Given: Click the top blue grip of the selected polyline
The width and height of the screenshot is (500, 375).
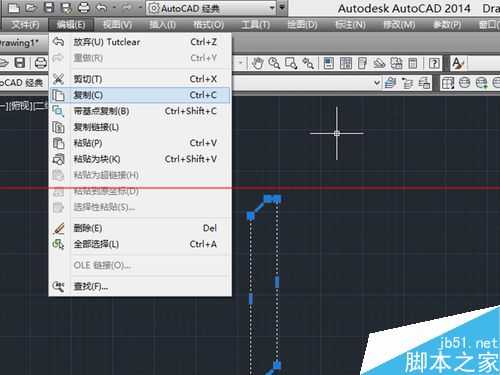Looking at the screenshot, I should click(x=272, y=199).
